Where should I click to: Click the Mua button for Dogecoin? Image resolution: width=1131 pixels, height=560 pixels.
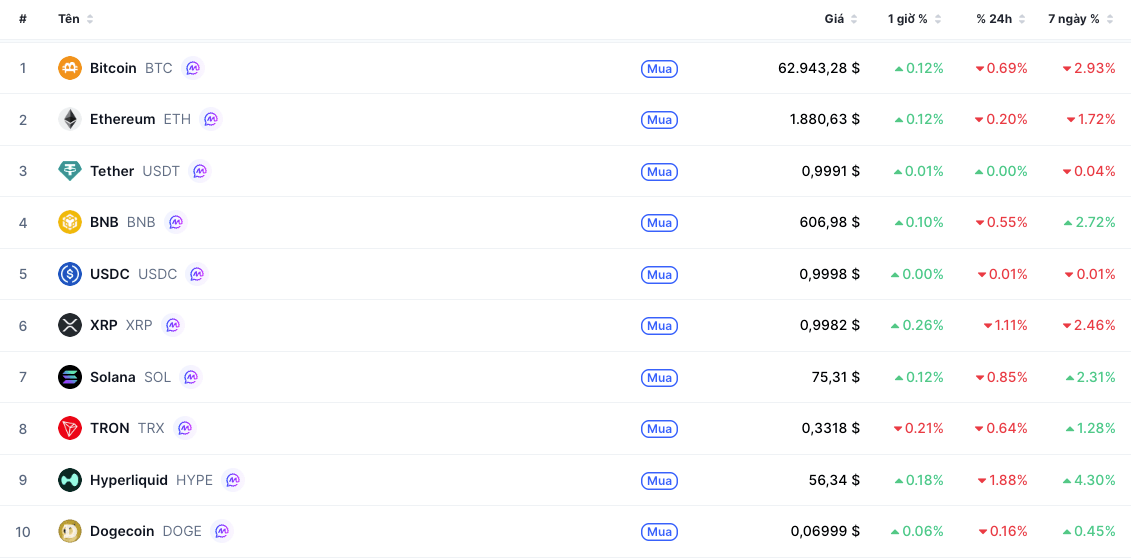pyautogui.click(x=659, y=532)
